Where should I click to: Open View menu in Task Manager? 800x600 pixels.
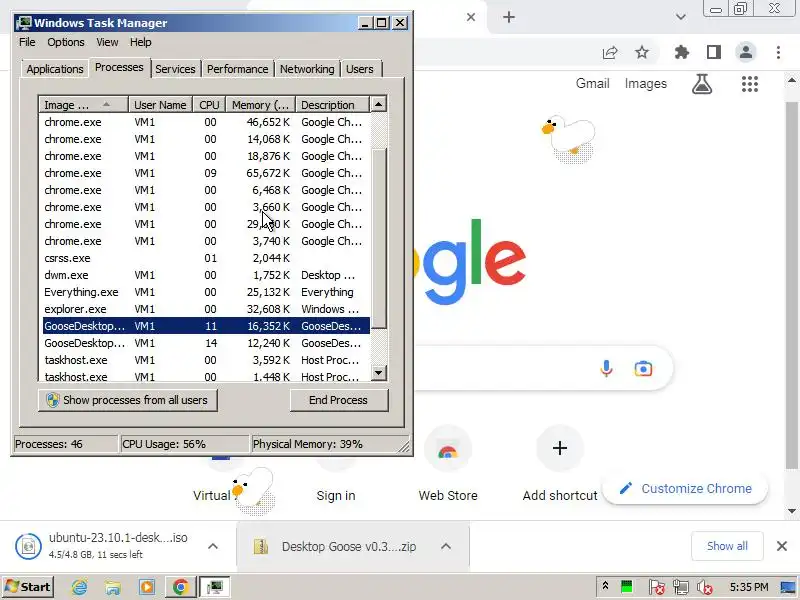click(x=107, y=42)
